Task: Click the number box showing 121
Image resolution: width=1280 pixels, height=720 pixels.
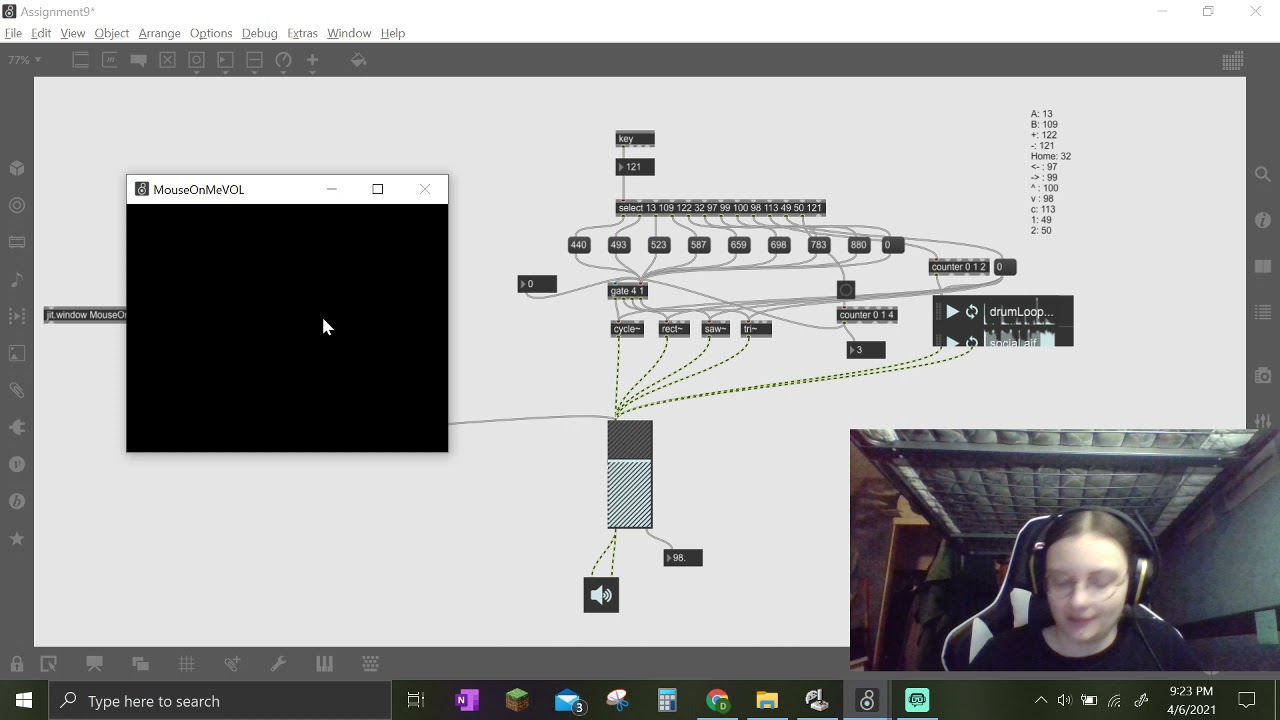Action: point(635,167)
